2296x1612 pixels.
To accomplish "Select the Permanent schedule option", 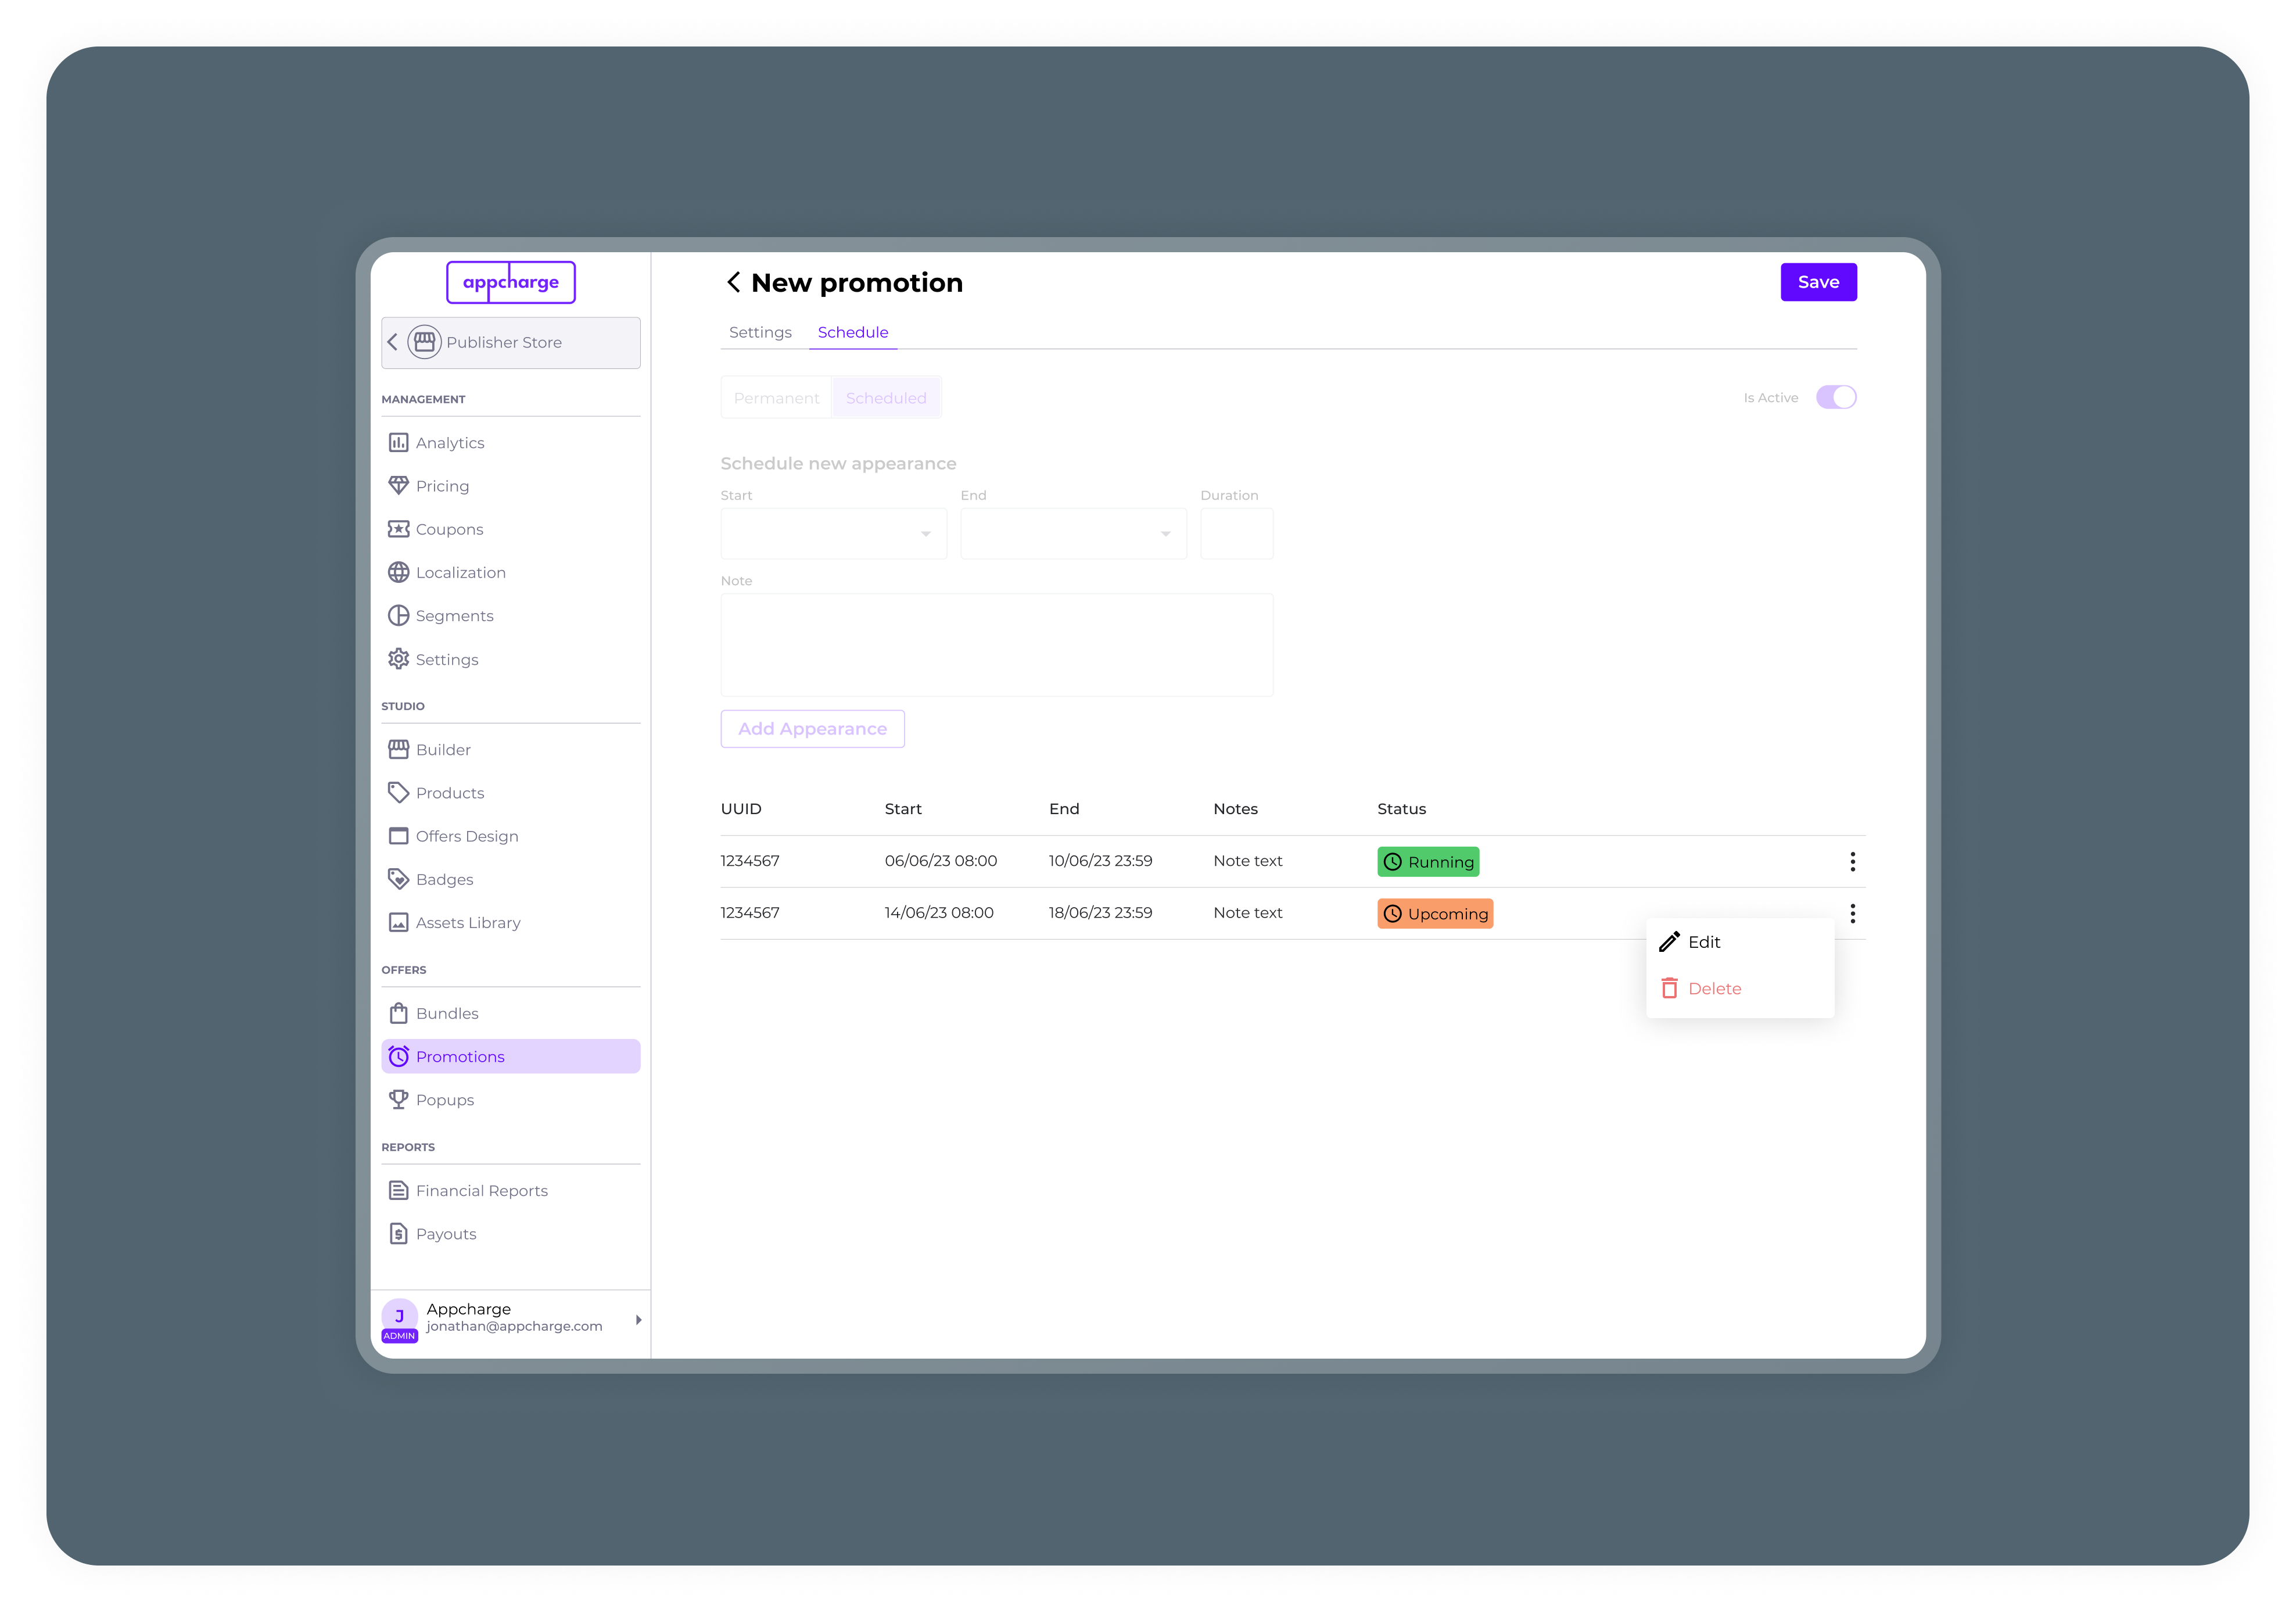I will 776,398.
